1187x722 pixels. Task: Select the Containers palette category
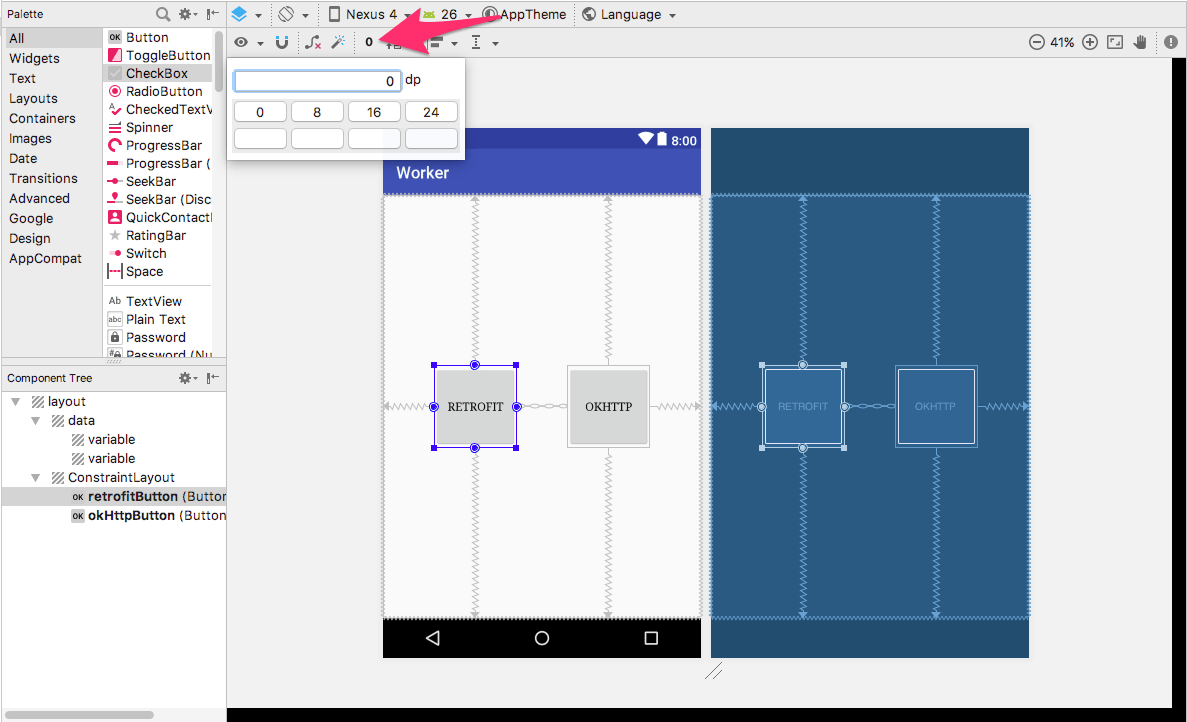[42, 118]
